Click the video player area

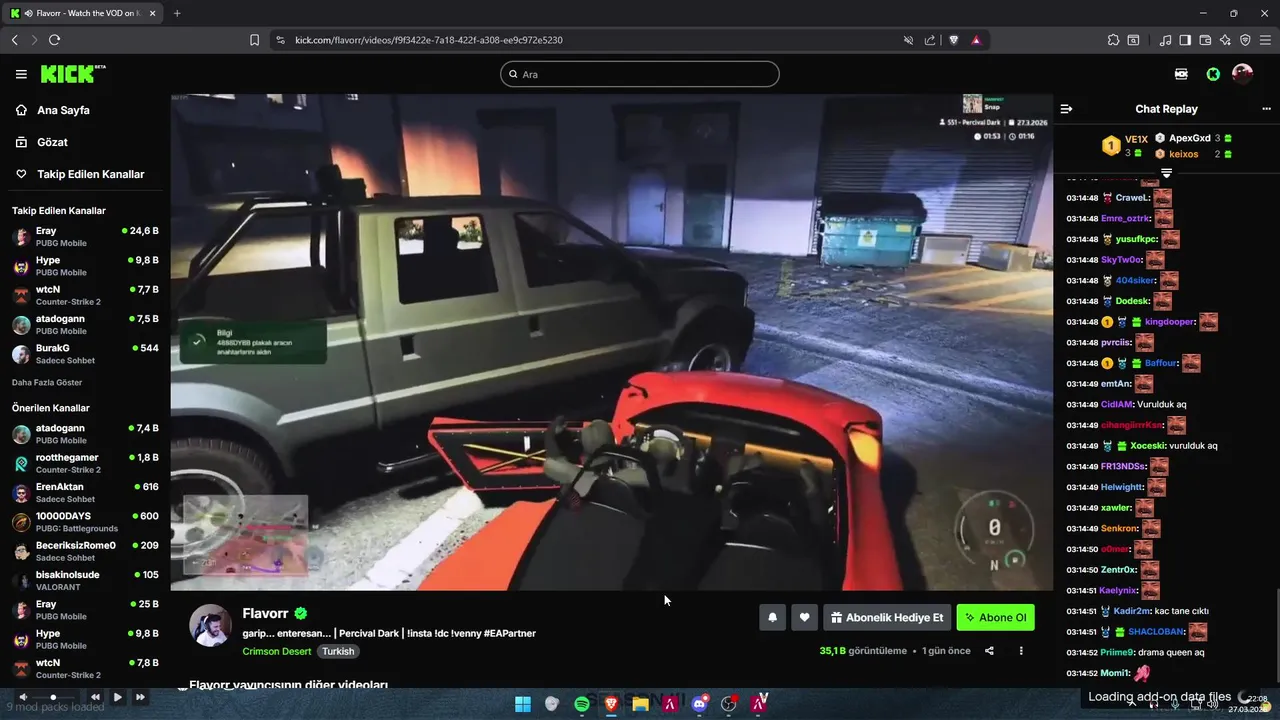612,342
